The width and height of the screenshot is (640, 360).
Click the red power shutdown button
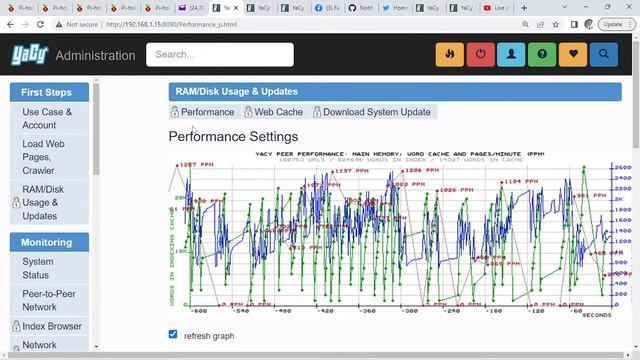pyautogui.click(x=480, y=54)
